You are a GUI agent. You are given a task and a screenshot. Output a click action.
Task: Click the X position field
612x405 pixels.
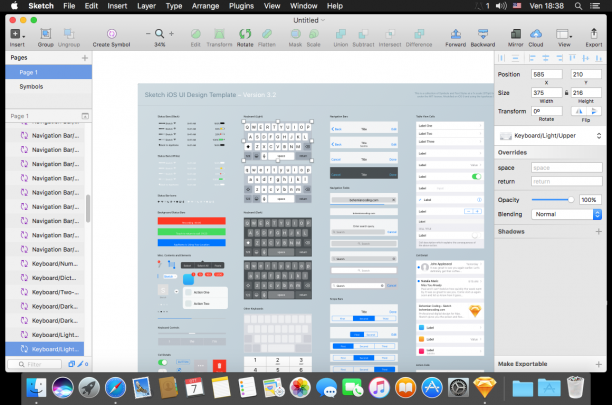[x=546, y=74]
